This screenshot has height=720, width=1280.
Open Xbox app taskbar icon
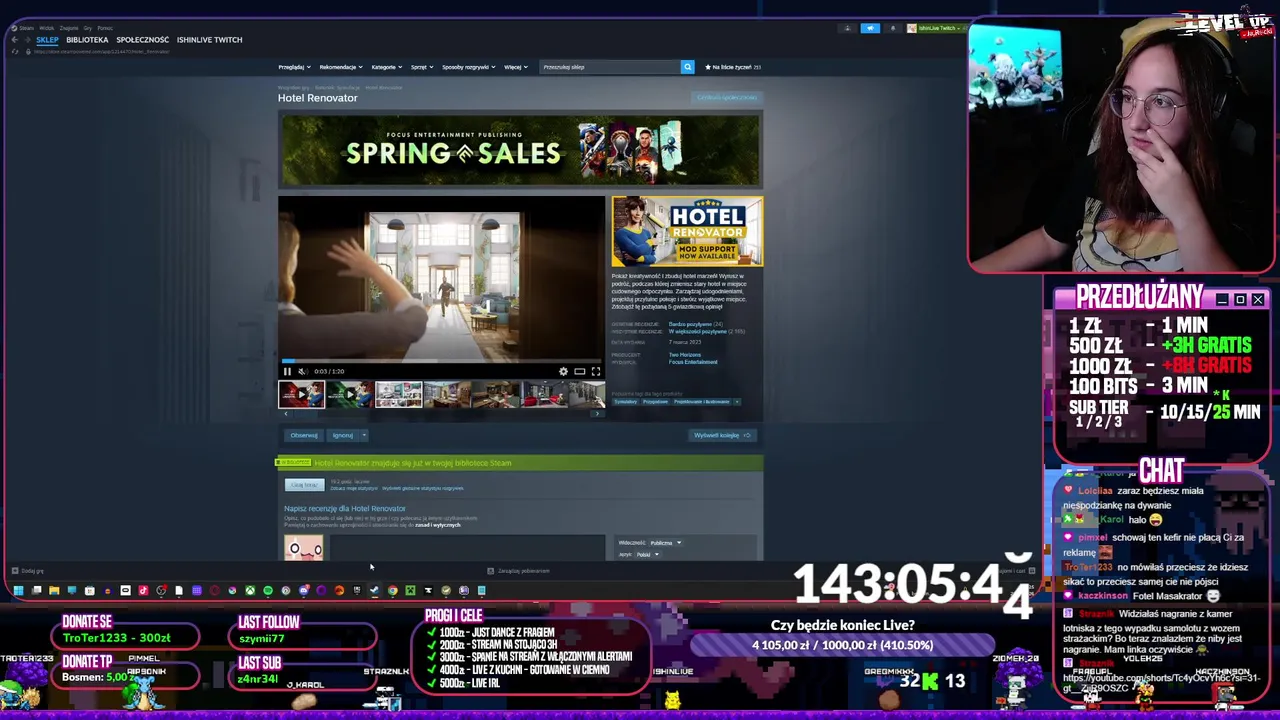click(x=250, y=591)
